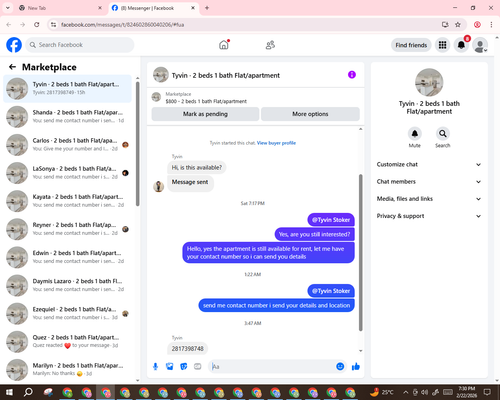Screen dimensions: 500x400
Task: Open the Quez conversation
Action: tap(67, 342)
